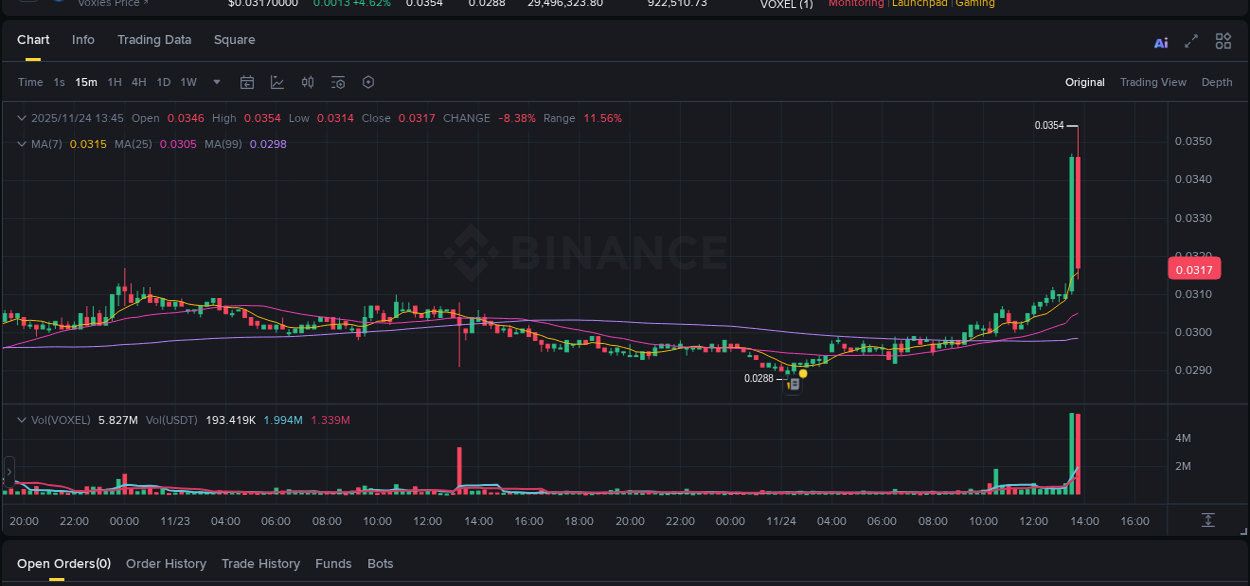The height and width of the screenshot is (586, 1250).
Task: Switch to the Trading Data tab
Action: pyautogui.click(x=154, y=40)
